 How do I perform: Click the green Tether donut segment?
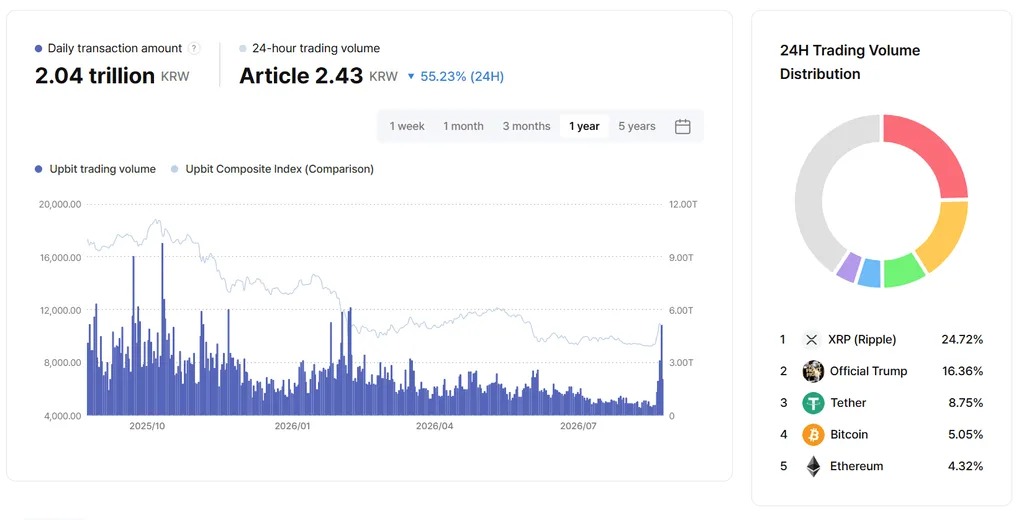[x=903, y=272]
